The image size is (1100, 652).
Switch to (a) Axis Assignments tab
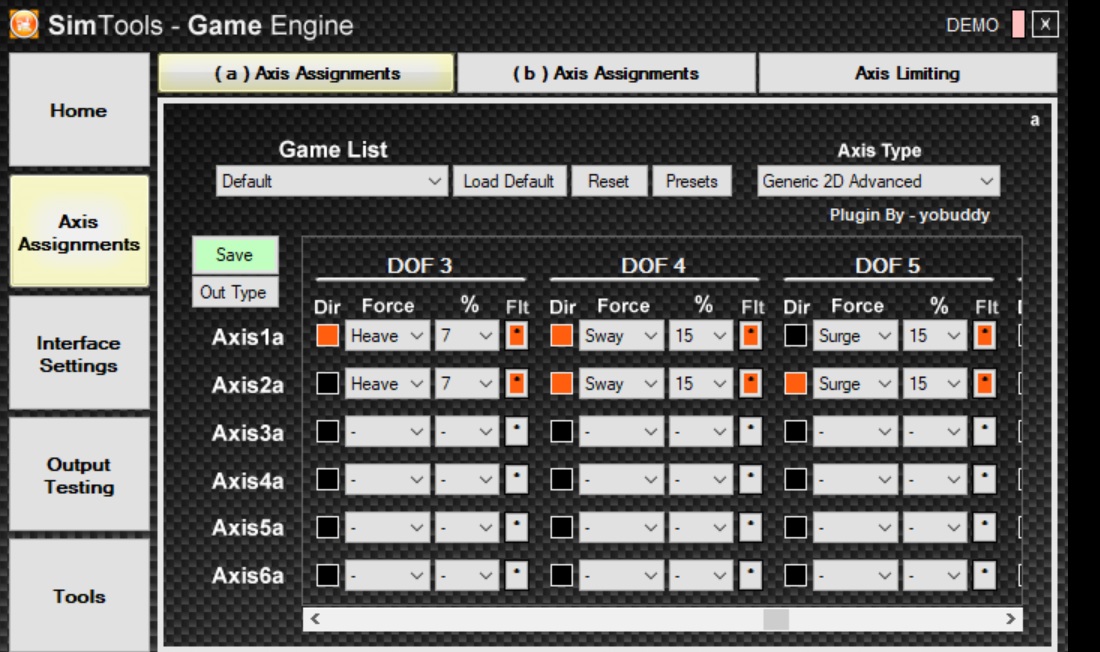pos(307,73)
